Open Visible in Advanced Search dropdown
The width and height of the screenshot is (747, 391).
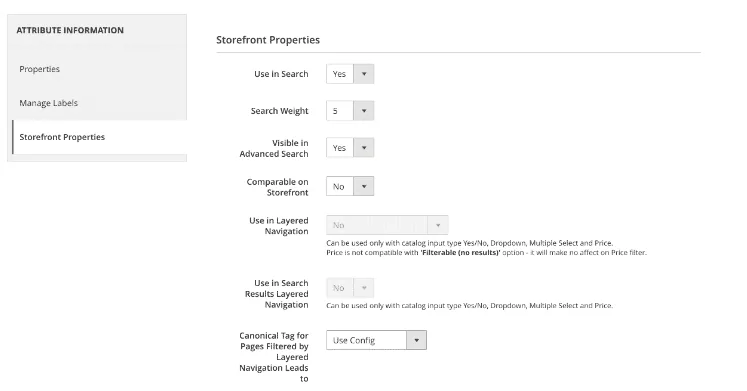(350, 148)
